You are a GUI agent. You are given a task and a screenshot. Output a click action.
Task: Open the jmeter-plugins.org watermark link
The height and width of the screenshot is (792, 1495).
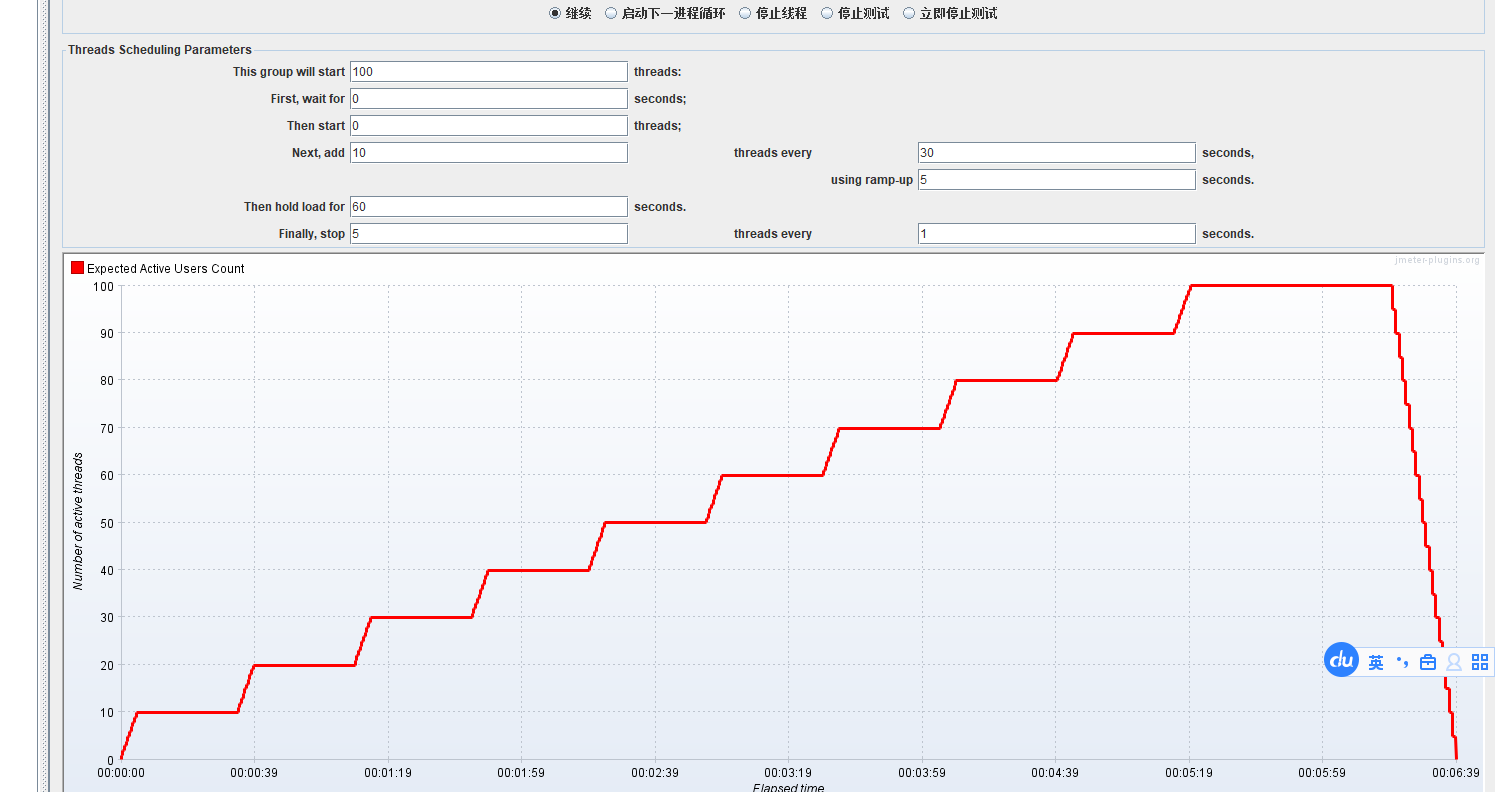click(x=1437, y=260)
